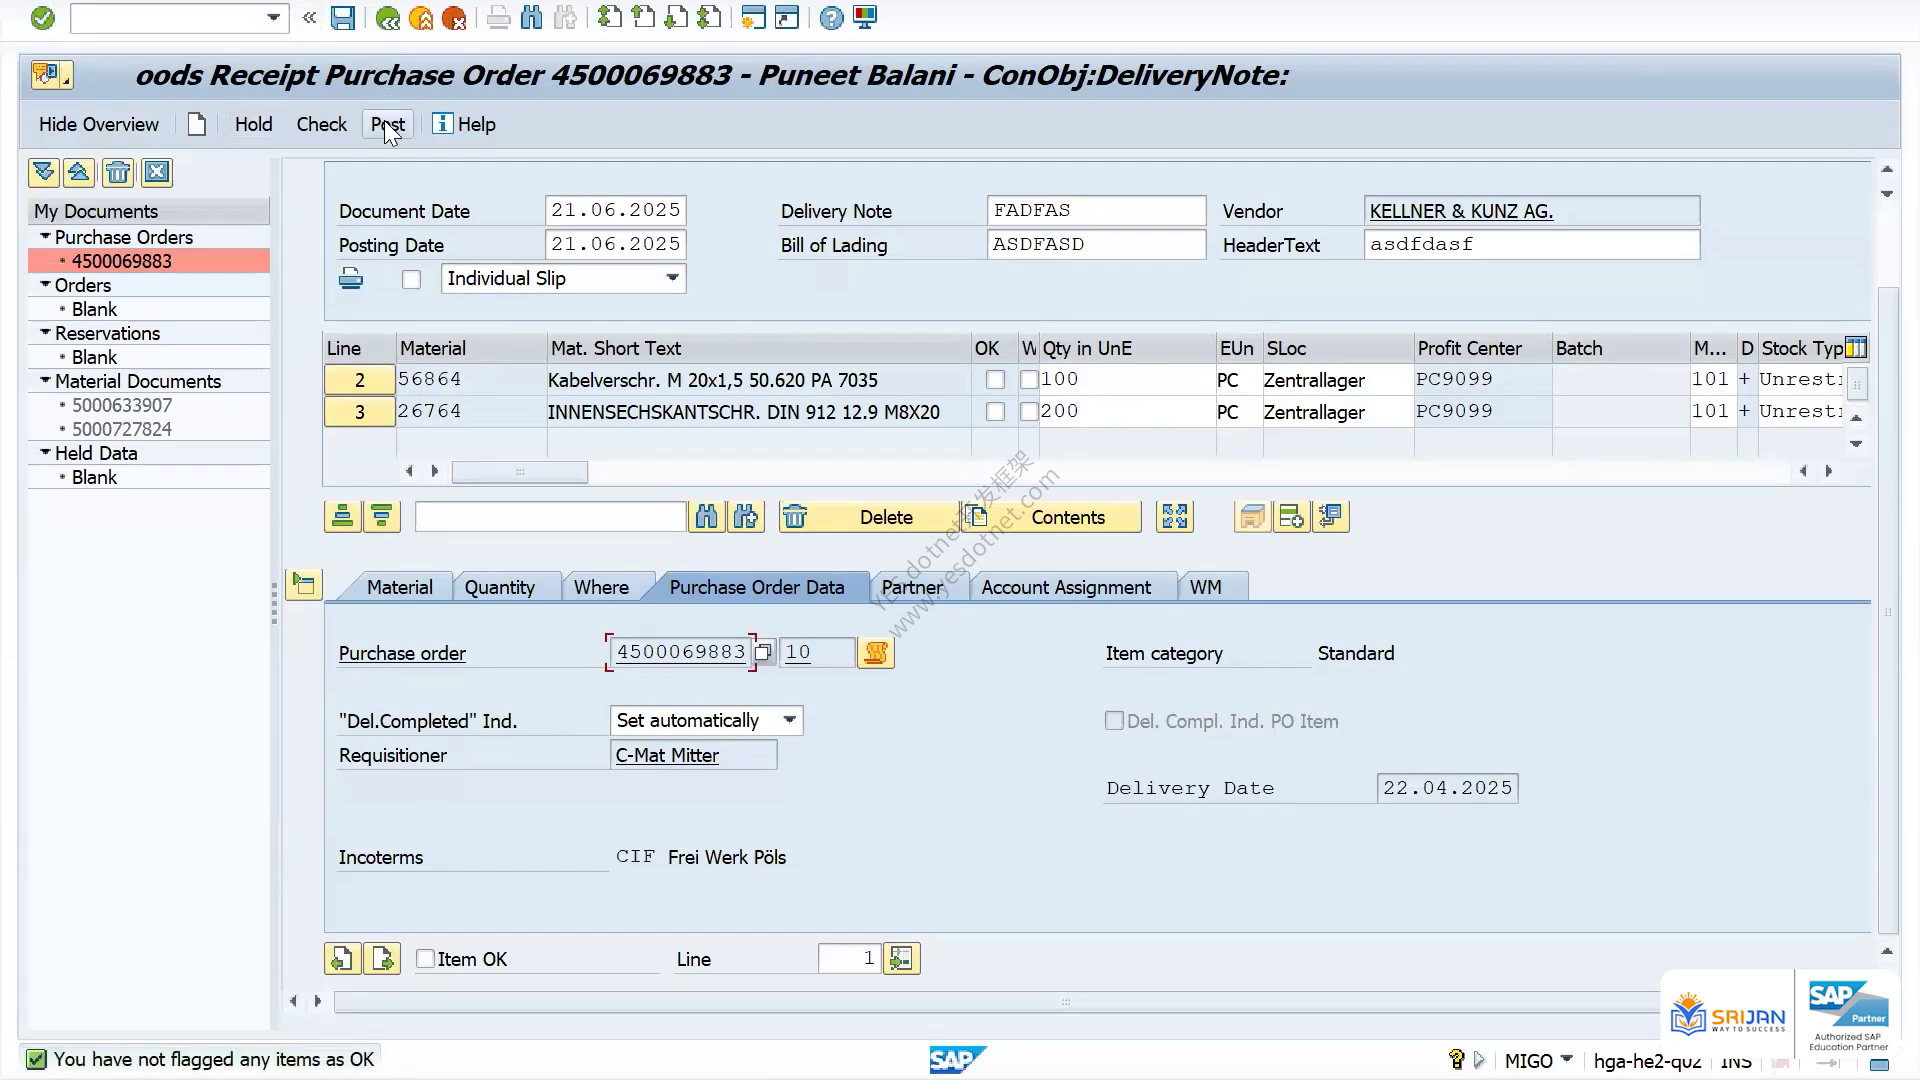Switch to the Quantity tab
This screenshot has height=1080, width=1920.
[x=499, y=587]
